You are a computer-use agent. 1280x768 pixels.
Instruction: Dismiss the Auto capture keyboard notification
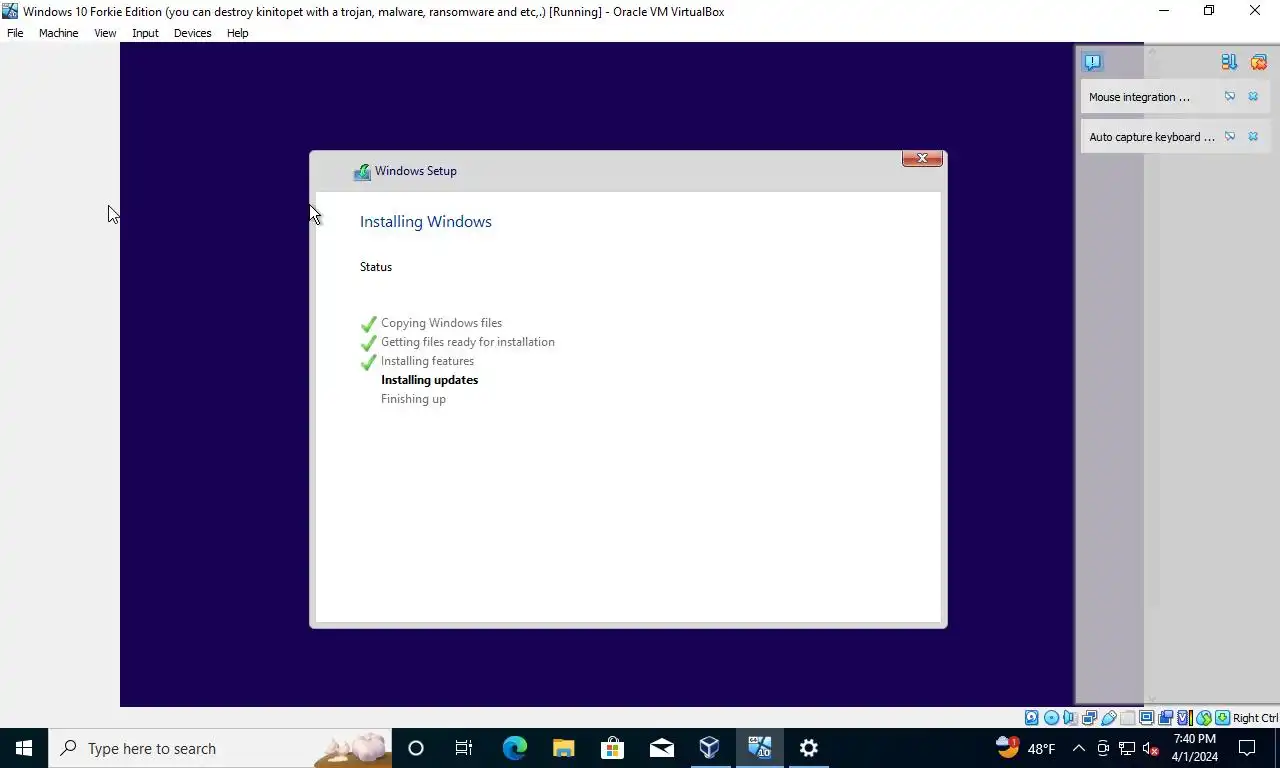(x=1253, y=137)
